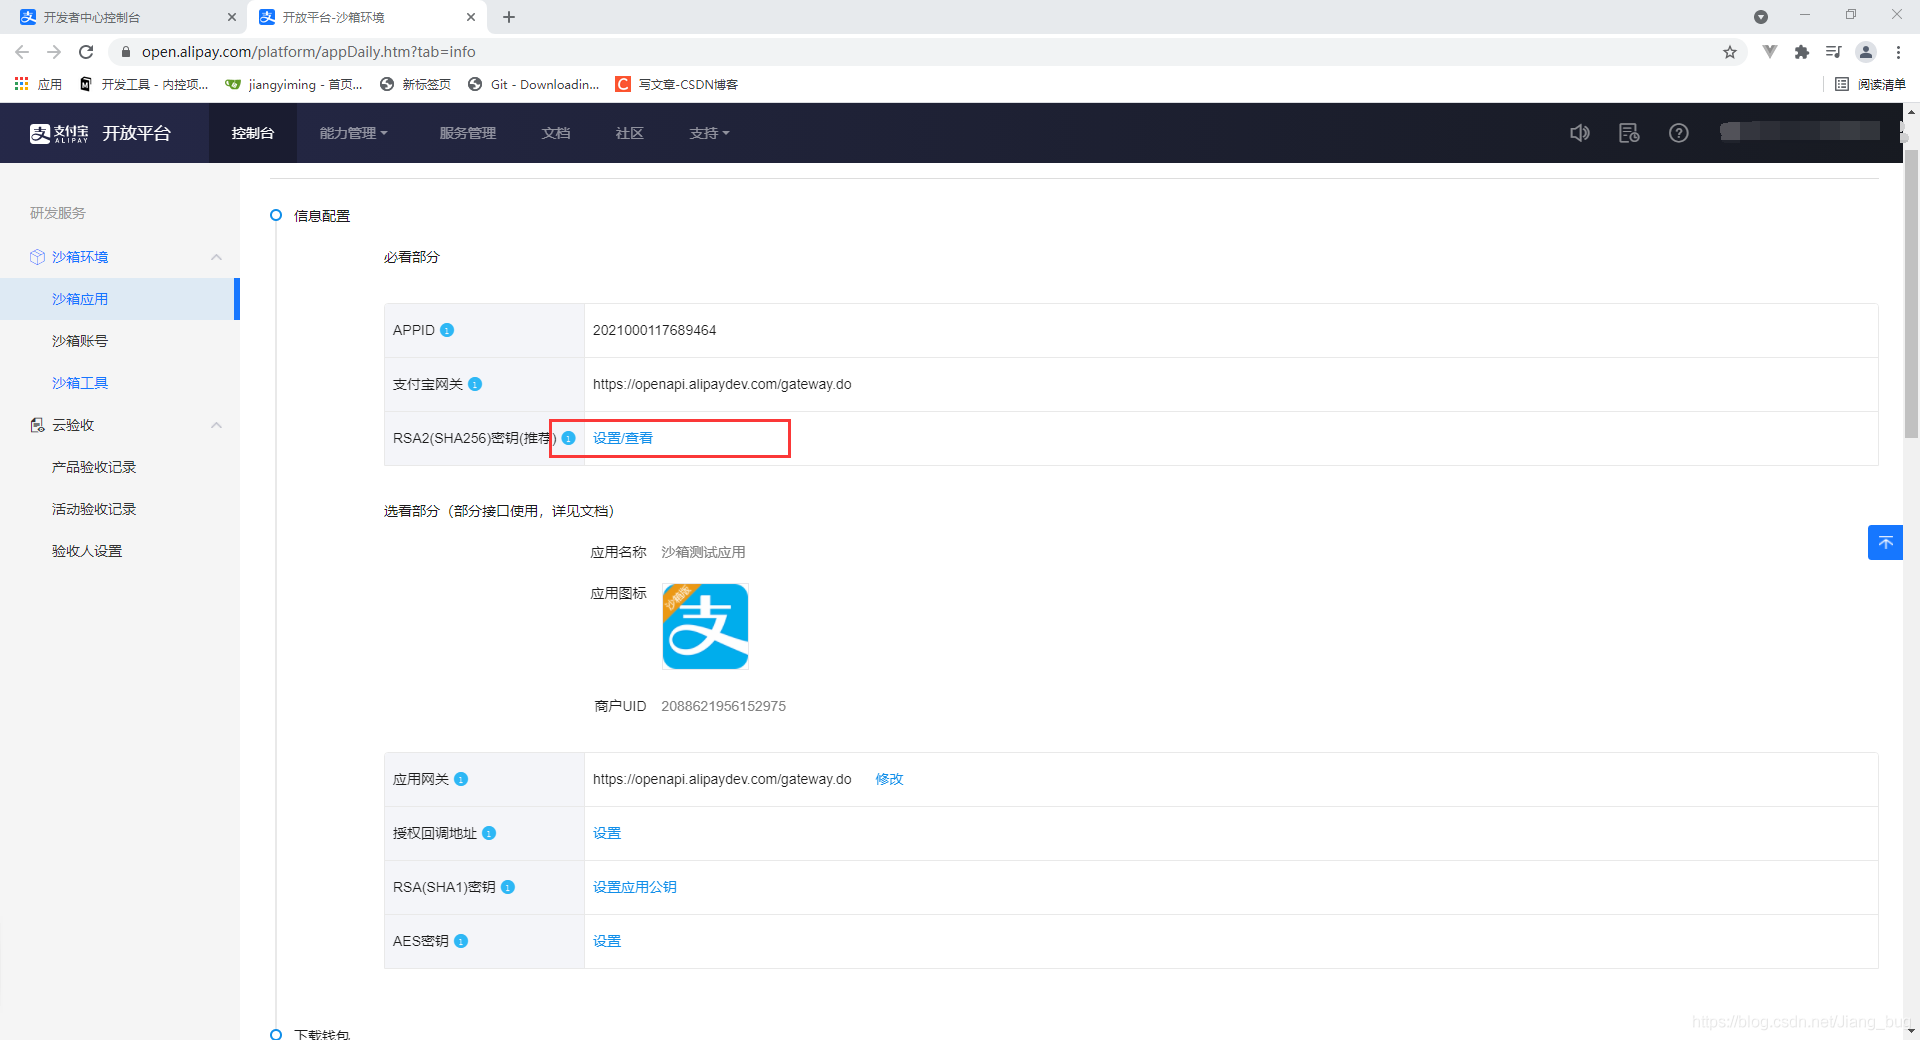Click the 设置/查看 RSA2 key link
The height and width of the screenshot is (1040, 1920).
click(623, 438)
